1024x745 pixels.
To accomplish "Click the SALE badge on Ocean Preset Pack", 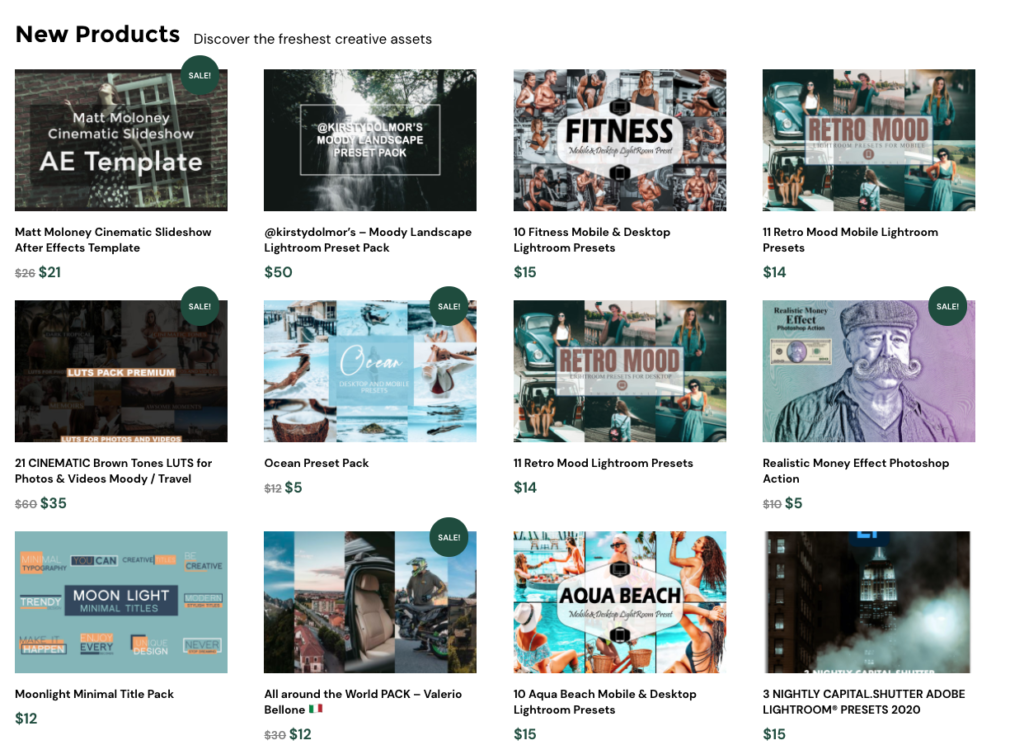I will 449,306.
